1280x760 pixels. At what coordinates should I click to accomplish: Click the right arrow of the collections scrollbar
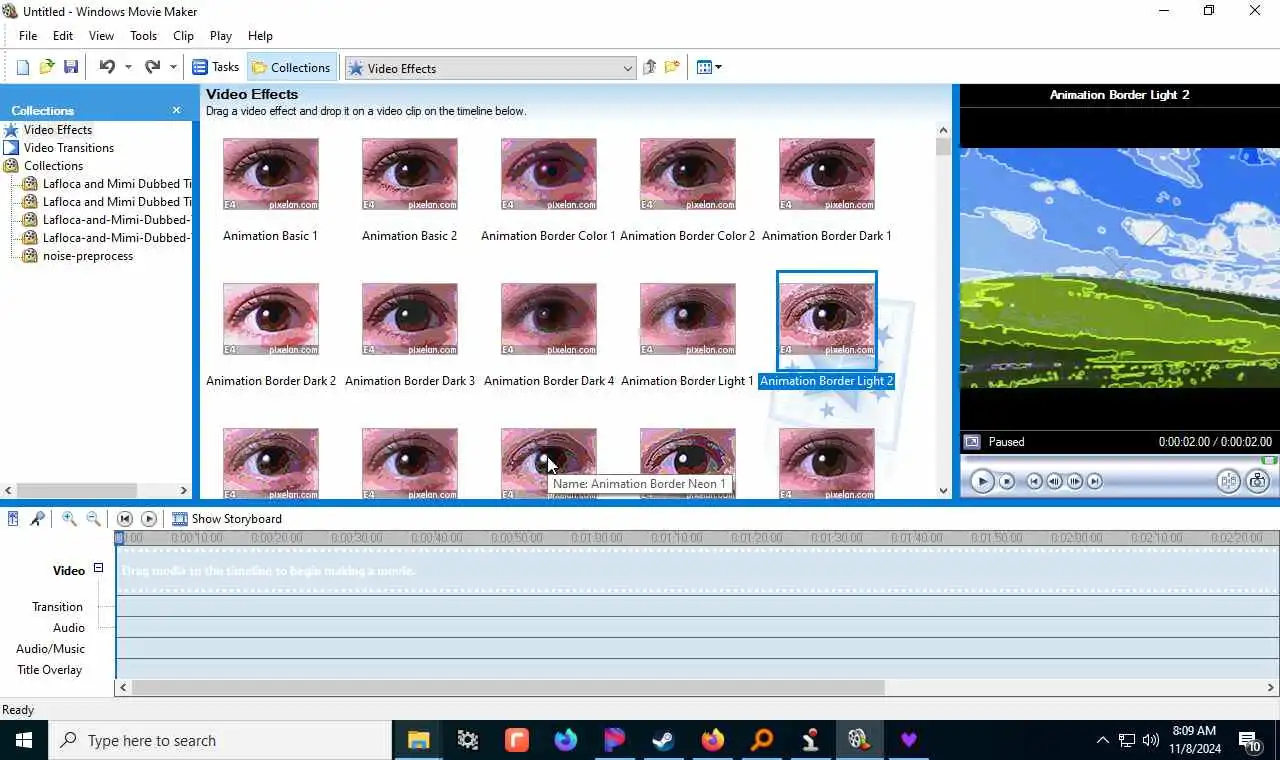point(183,490)
